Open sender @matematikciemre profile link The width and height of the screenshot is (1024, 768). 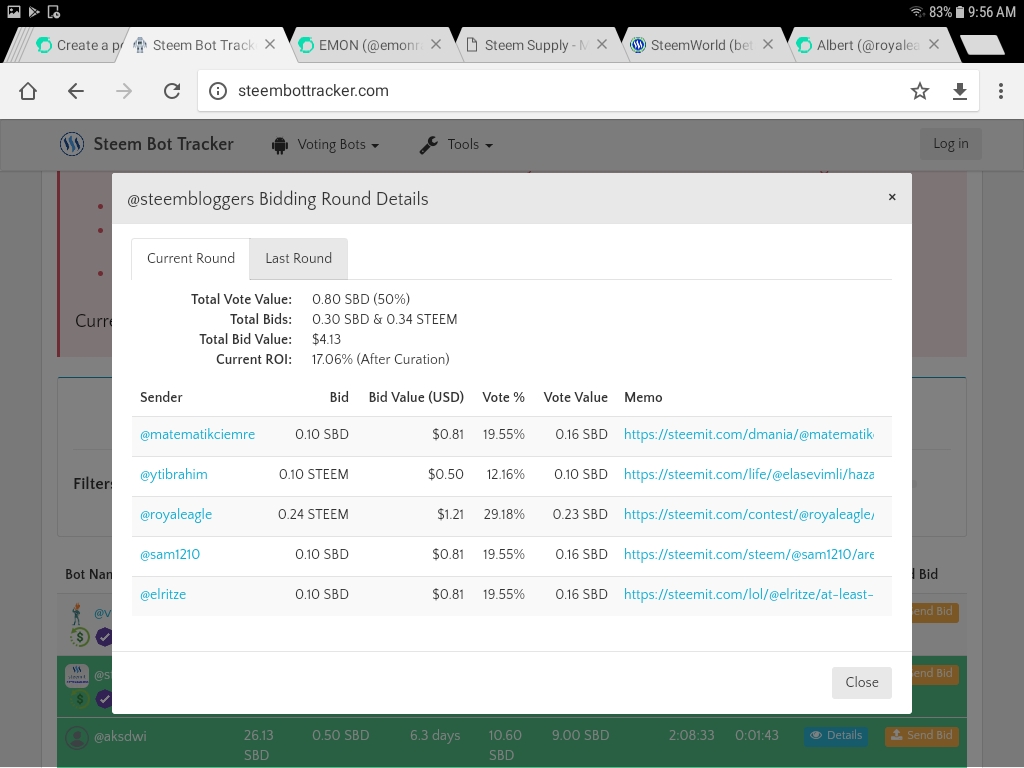[197, 435]
